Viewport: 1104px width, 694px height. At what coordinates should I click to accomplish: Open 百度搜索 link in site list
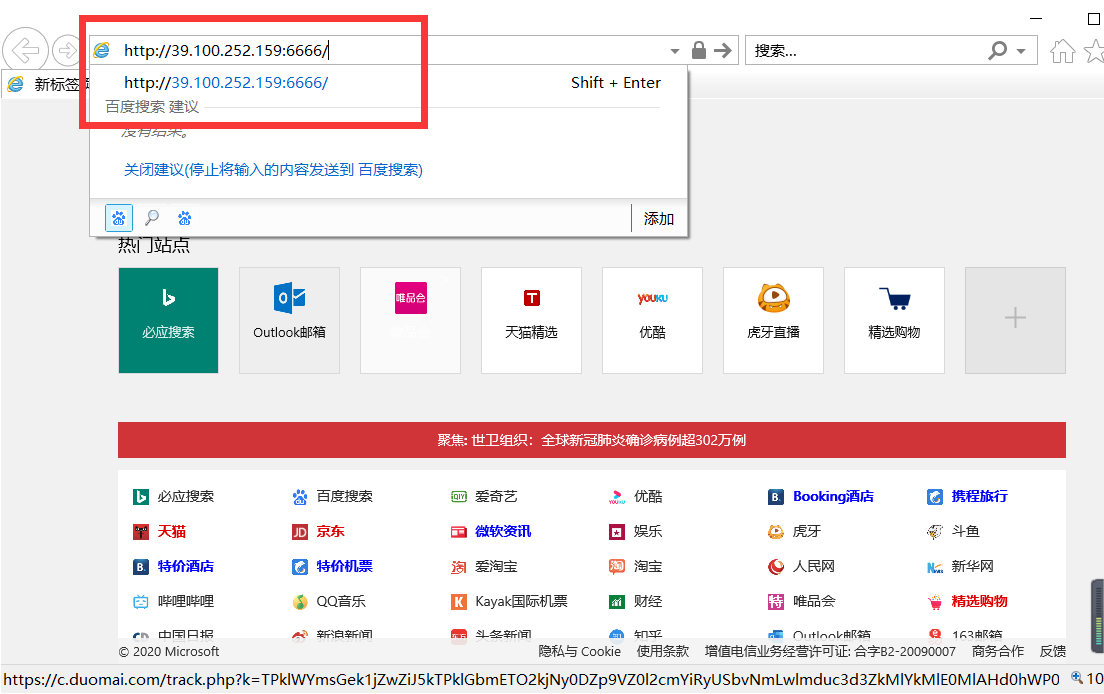[344, 496]
